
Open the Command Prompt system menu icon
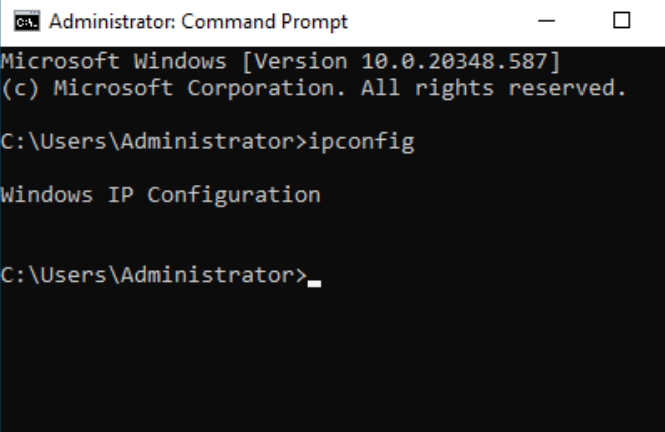(27, 21)
